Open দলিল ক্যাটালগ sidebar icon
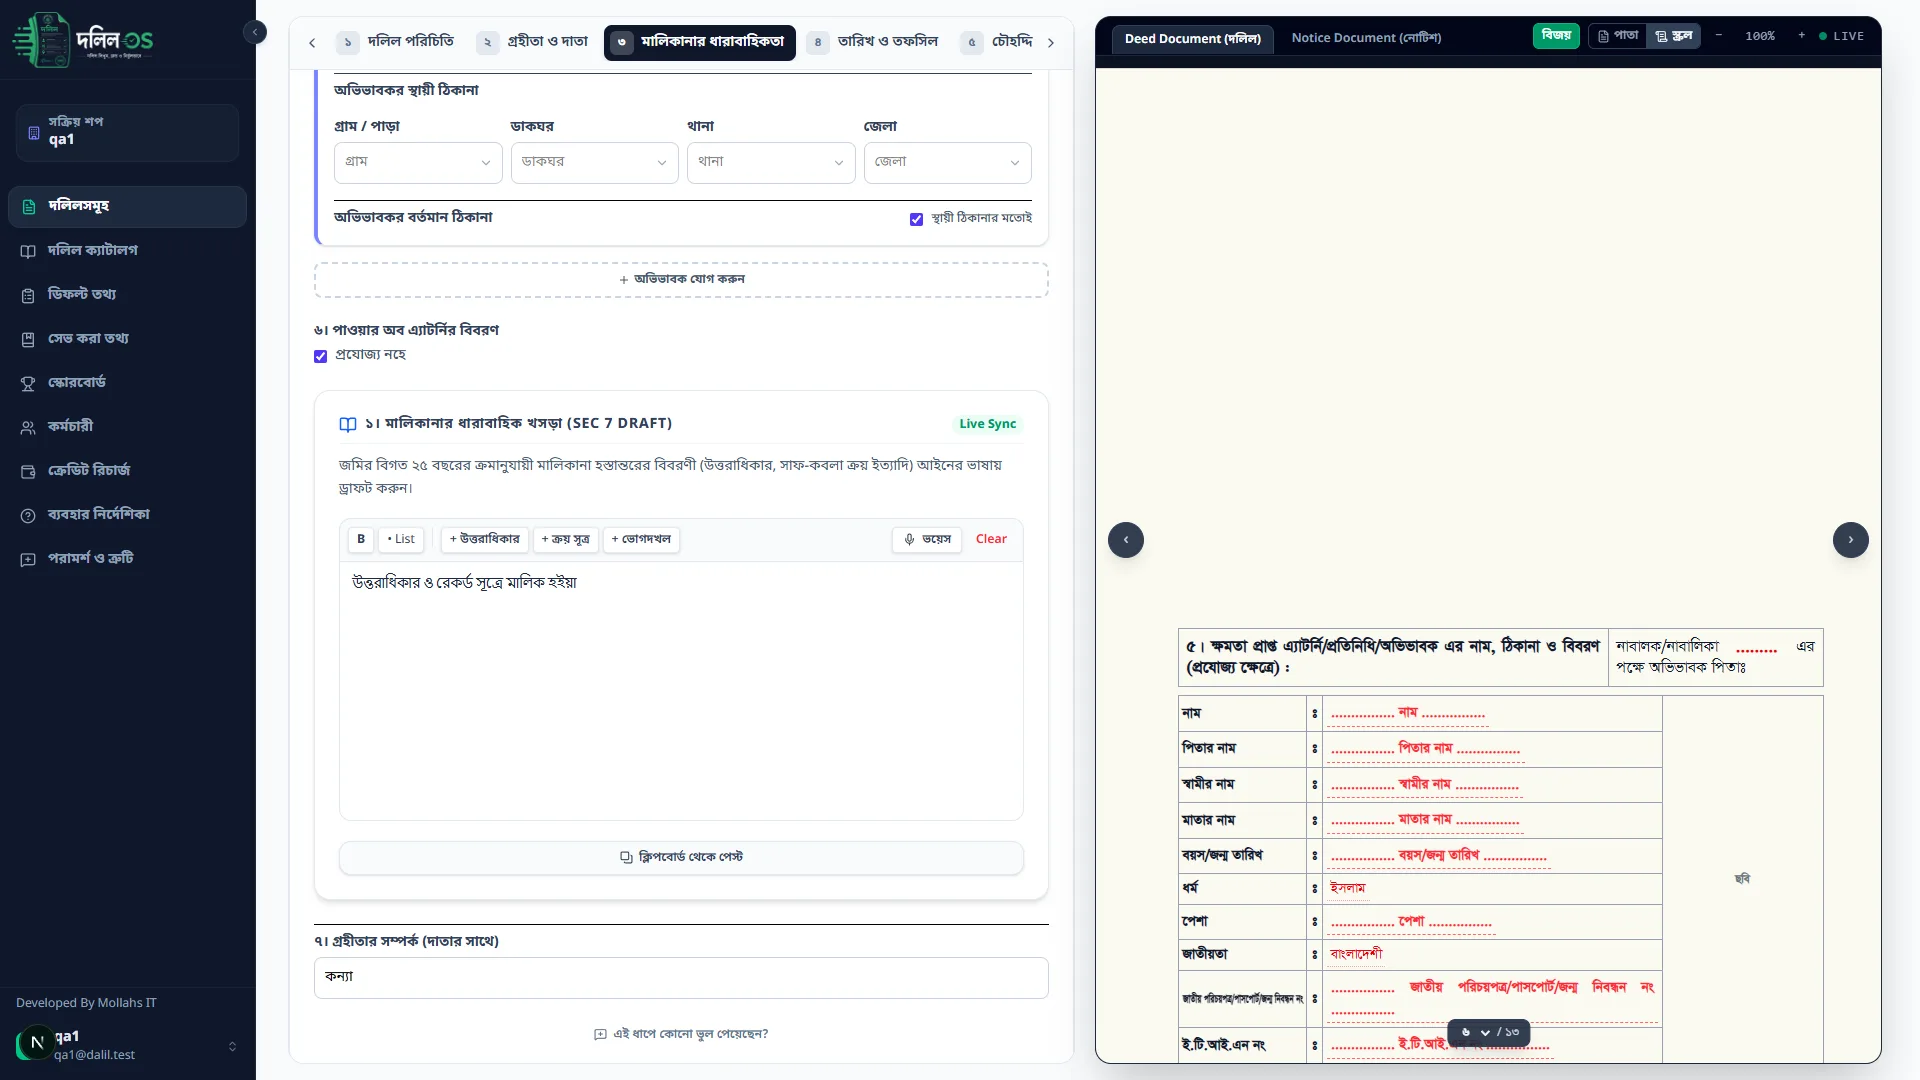The image size is (1920, 1080). pyautogui.click(x=28, y=251)
